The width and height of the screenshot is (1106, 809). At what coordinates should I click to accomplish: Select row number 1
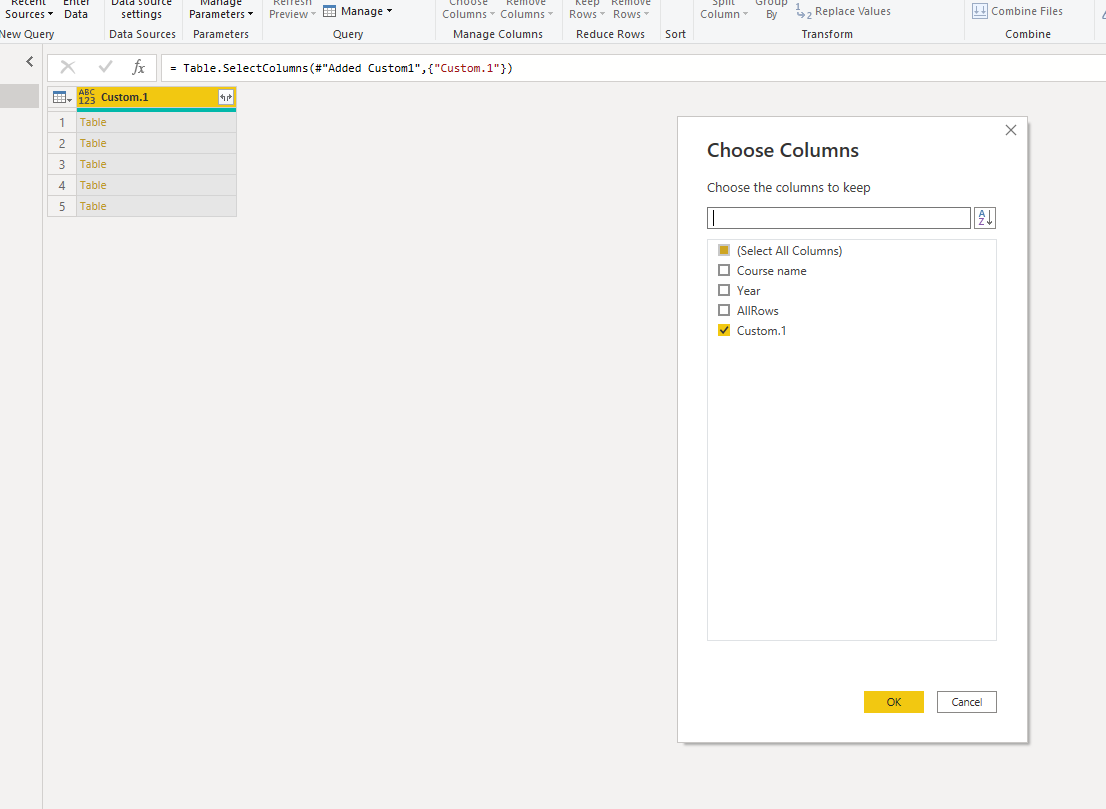point(62,123)
